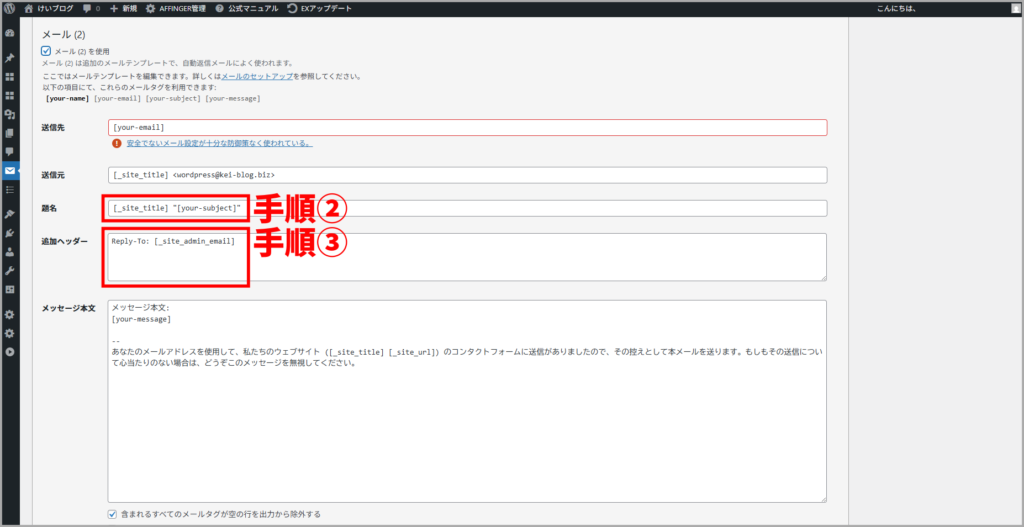Select the highlighted envelope Contact icon in sidebar
This screenshot has height=527, width=1024.
tap(10, 171)
